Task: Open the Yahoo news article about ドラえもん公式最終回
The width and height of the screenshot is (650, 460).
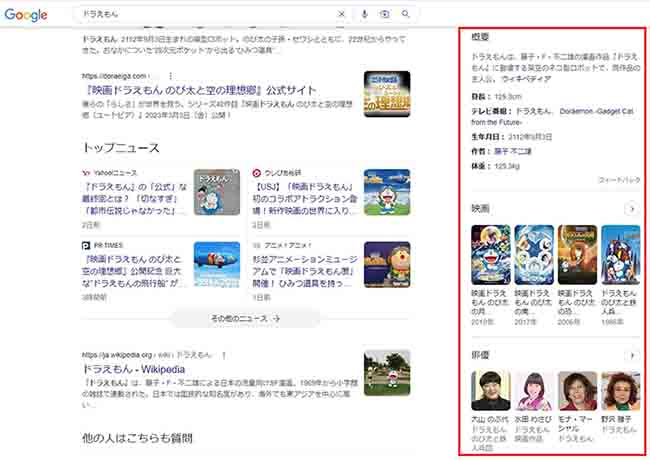Action: 134,199
